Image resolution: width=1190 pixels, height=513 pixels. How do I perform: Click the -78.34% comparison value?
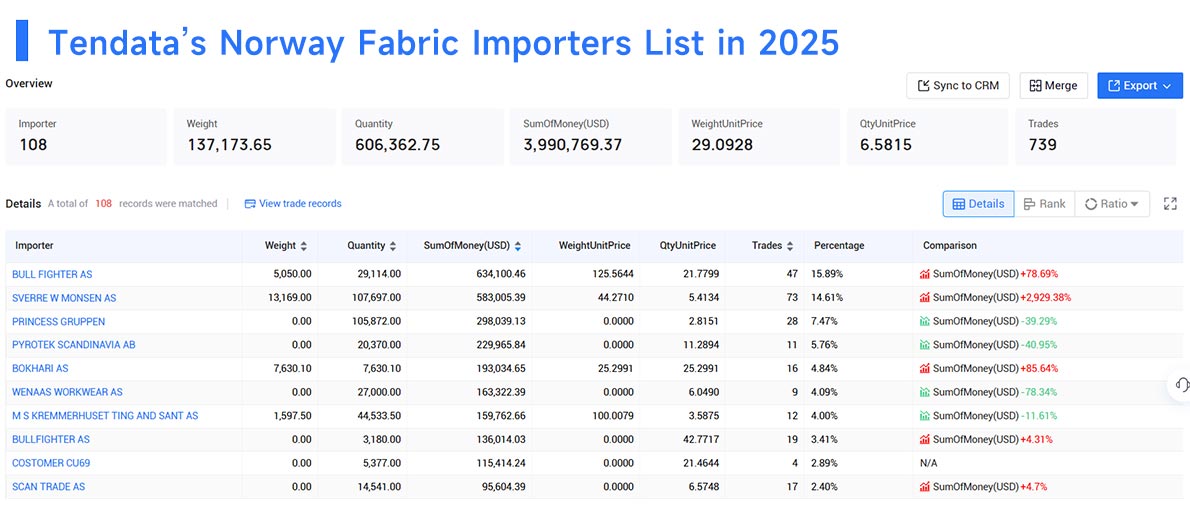click(x=1038, y=392)
